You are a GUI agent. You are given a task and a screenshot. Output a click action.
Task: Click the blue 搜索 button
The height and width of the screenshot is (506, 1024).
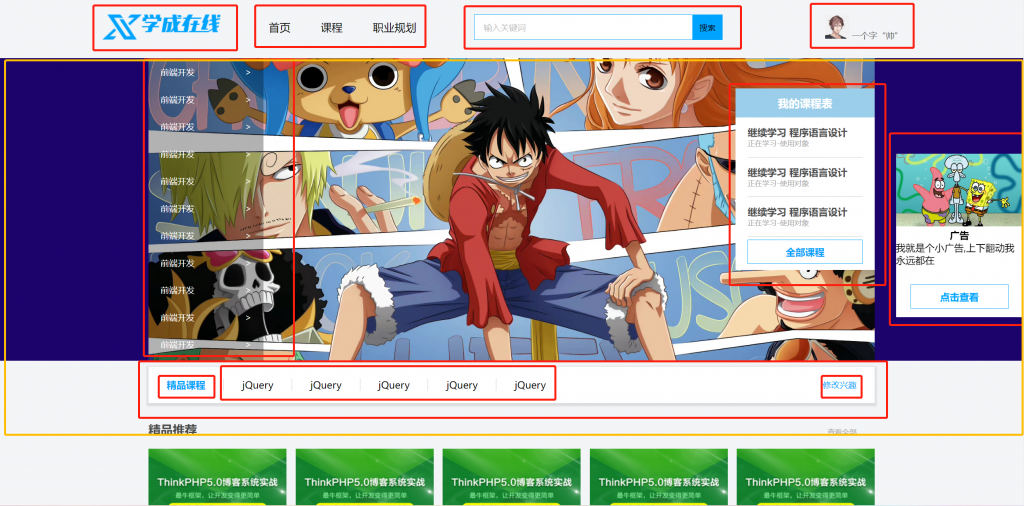pyautogui.click(x=707, y=27)
